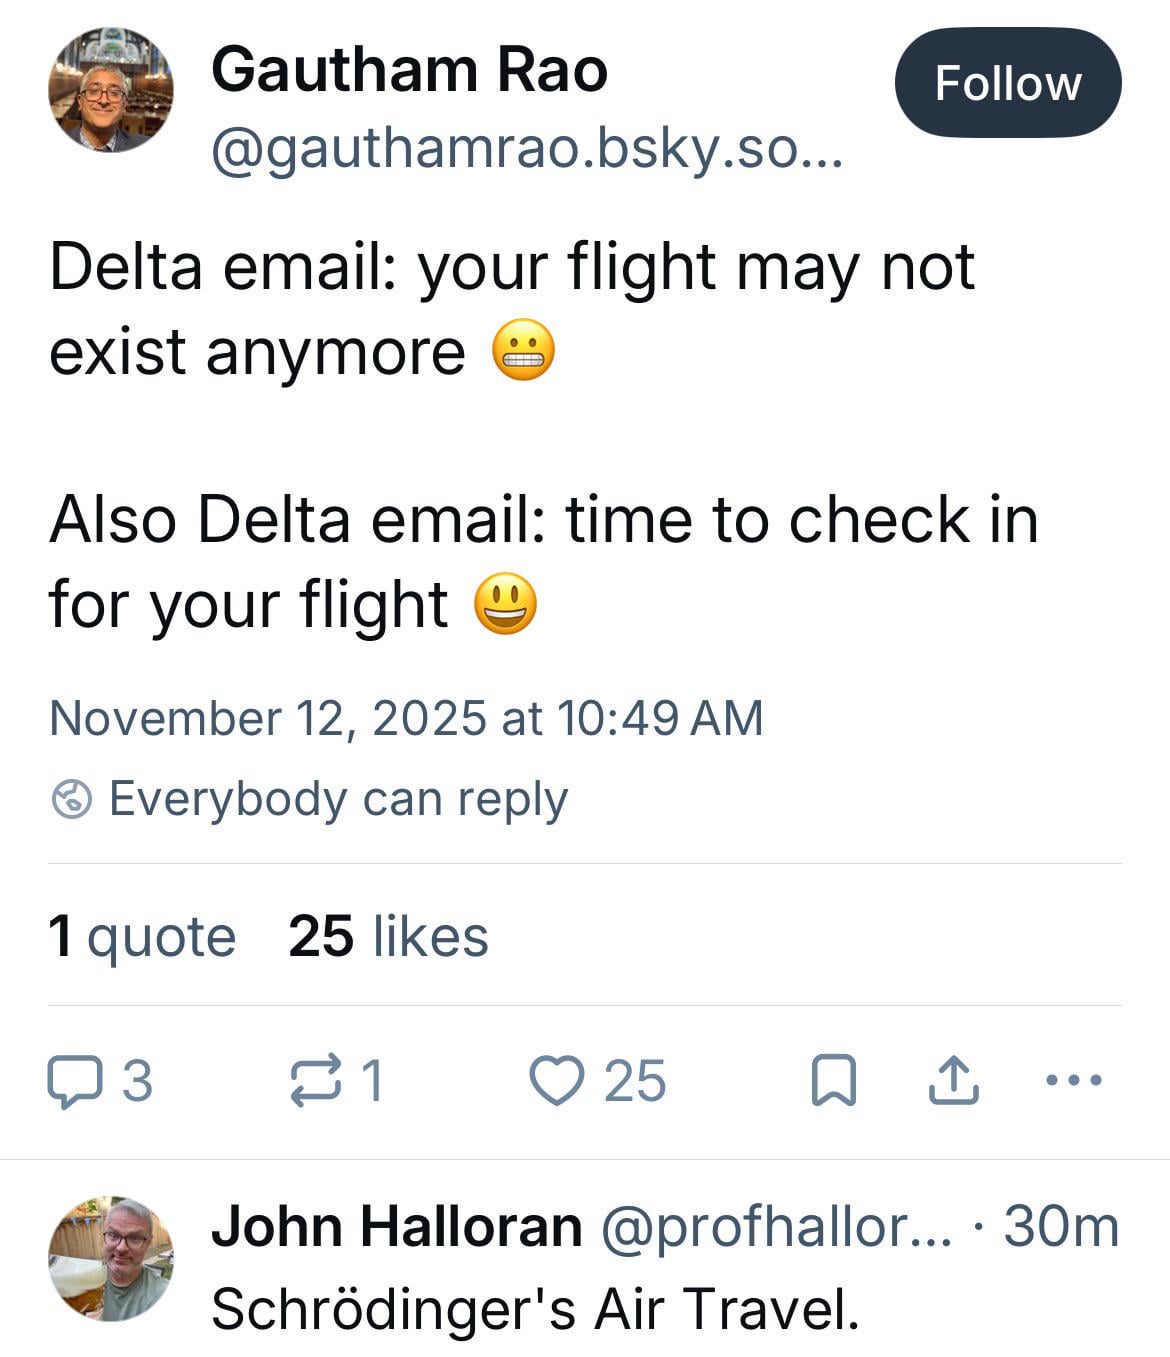Open the @gauthamrao.bsky.so handle link
The width and height of the screenshot is (1170, 1357).
[x=527, y=149]
